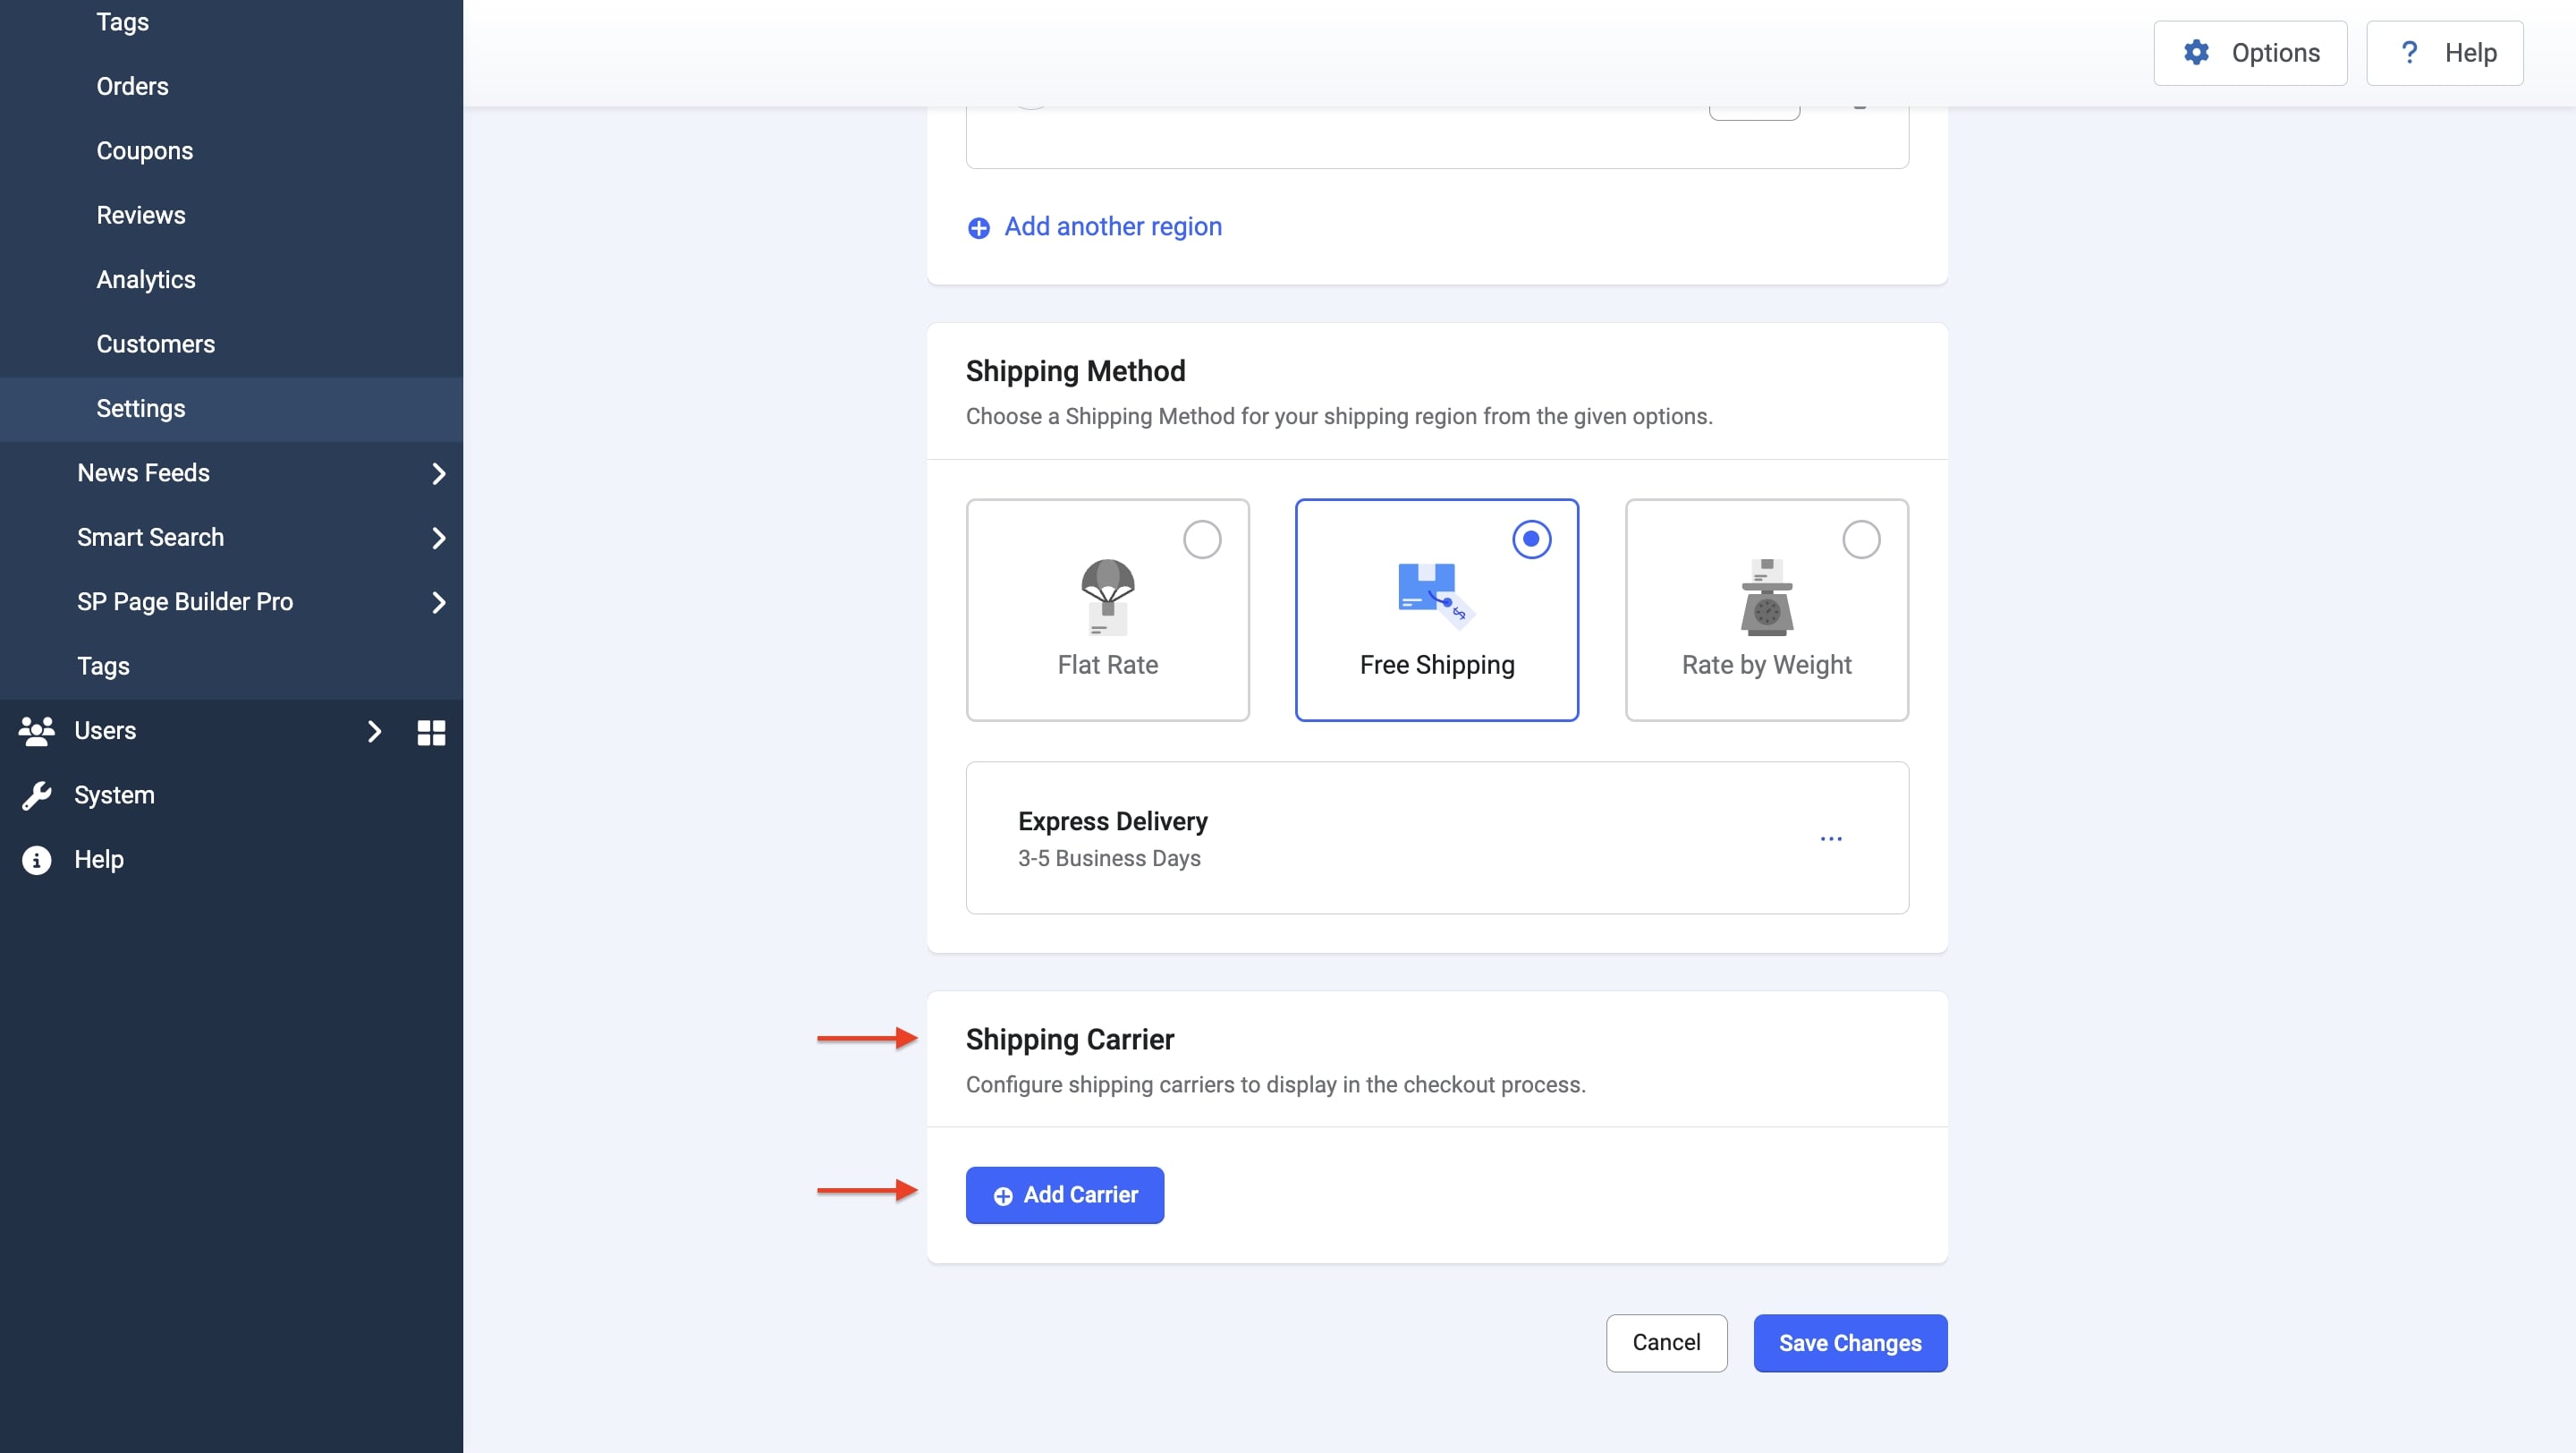Click the System wrench icon

pyautogui.click(x=37, y=796)
